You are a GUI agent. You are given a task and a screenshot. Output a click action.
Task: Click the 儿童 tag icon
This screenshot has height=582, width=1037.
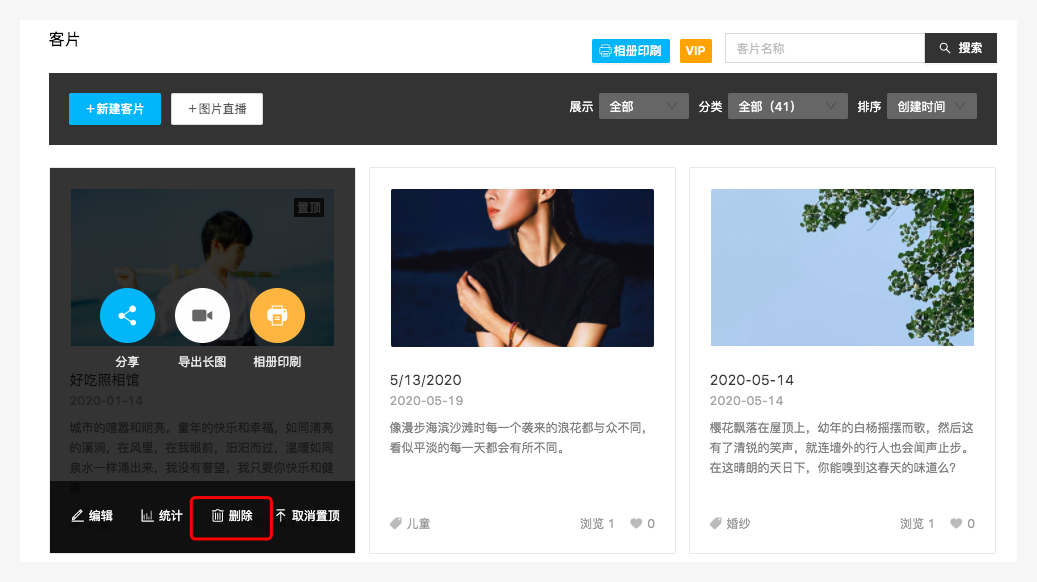pos(396,524)
